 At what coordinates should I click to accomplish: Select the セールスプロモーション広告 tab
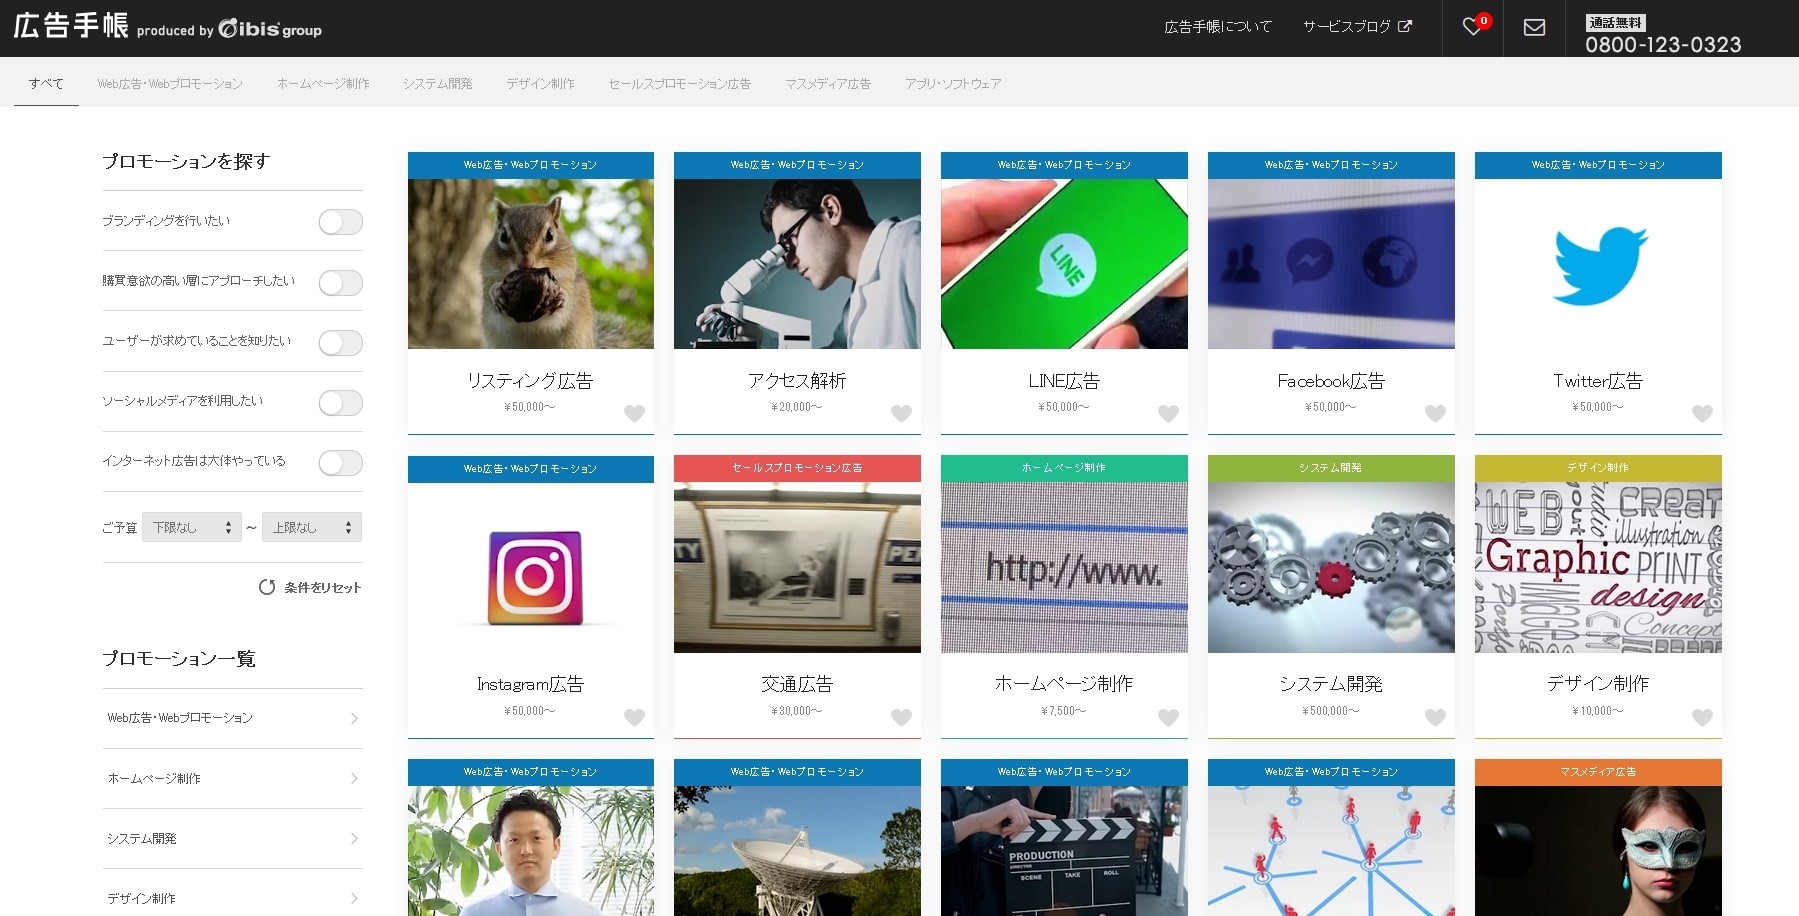coord(679,84)
